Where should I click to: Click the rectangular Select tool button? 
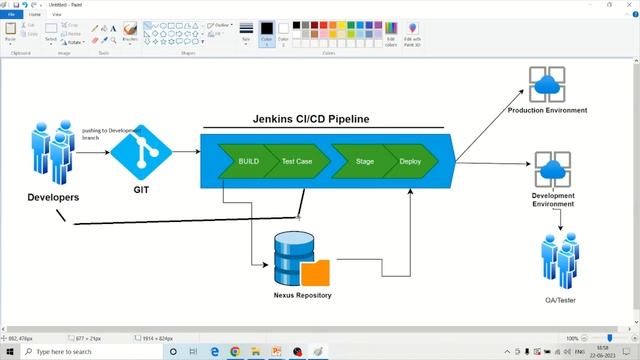pos(51,29)
